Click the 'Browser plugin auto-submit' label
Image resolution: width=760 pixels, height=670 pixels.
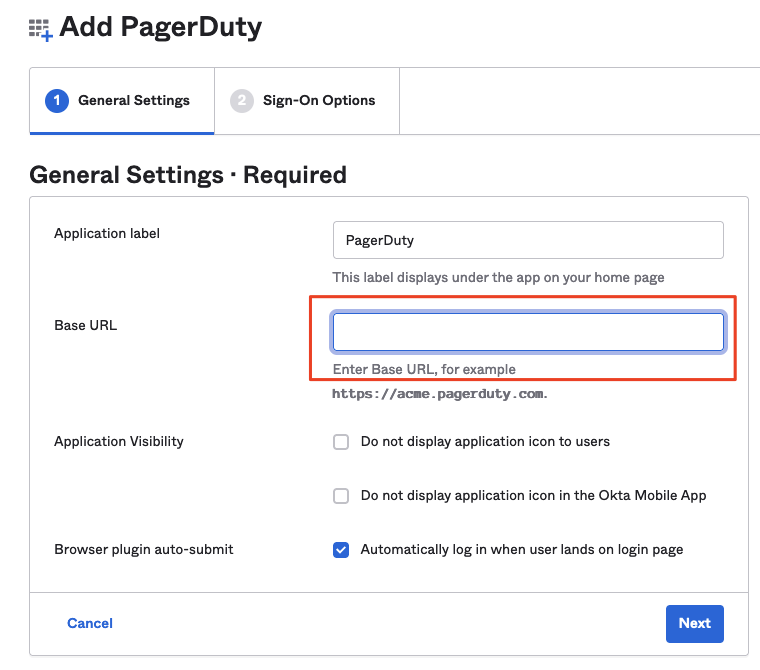(x=144, y=549)
